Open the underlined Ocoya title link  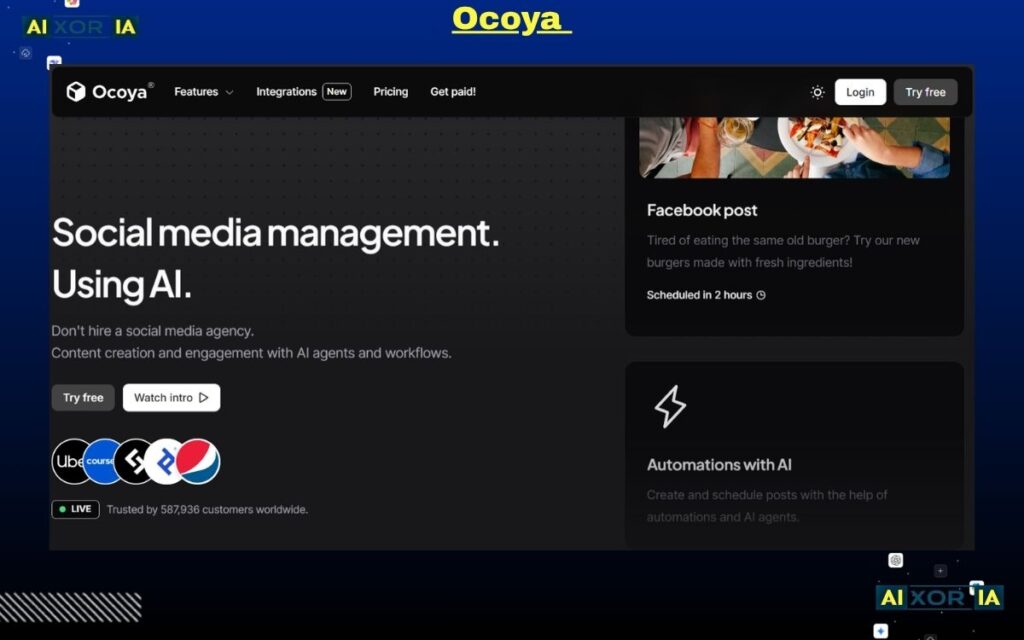click(x=510, y=17)
